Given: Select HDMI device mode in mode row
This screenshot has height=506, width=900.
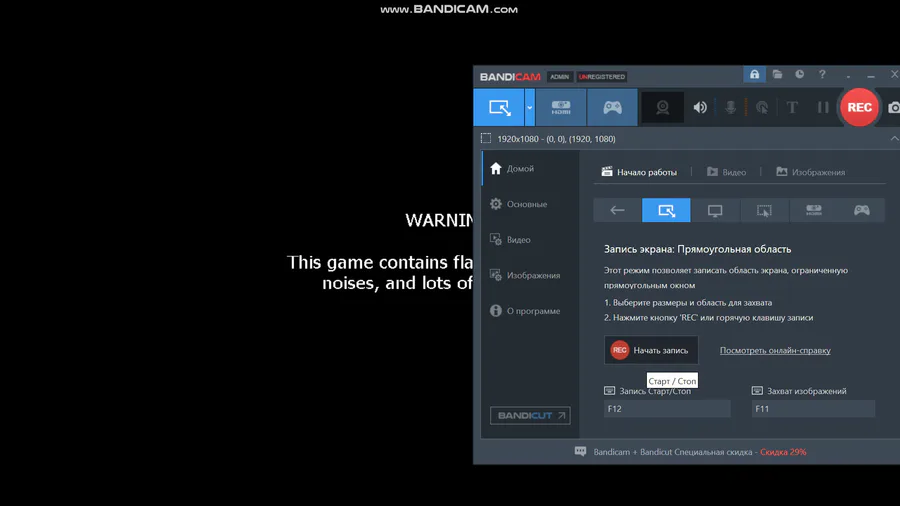Looking at the screenshot, I should click(813, 210).
